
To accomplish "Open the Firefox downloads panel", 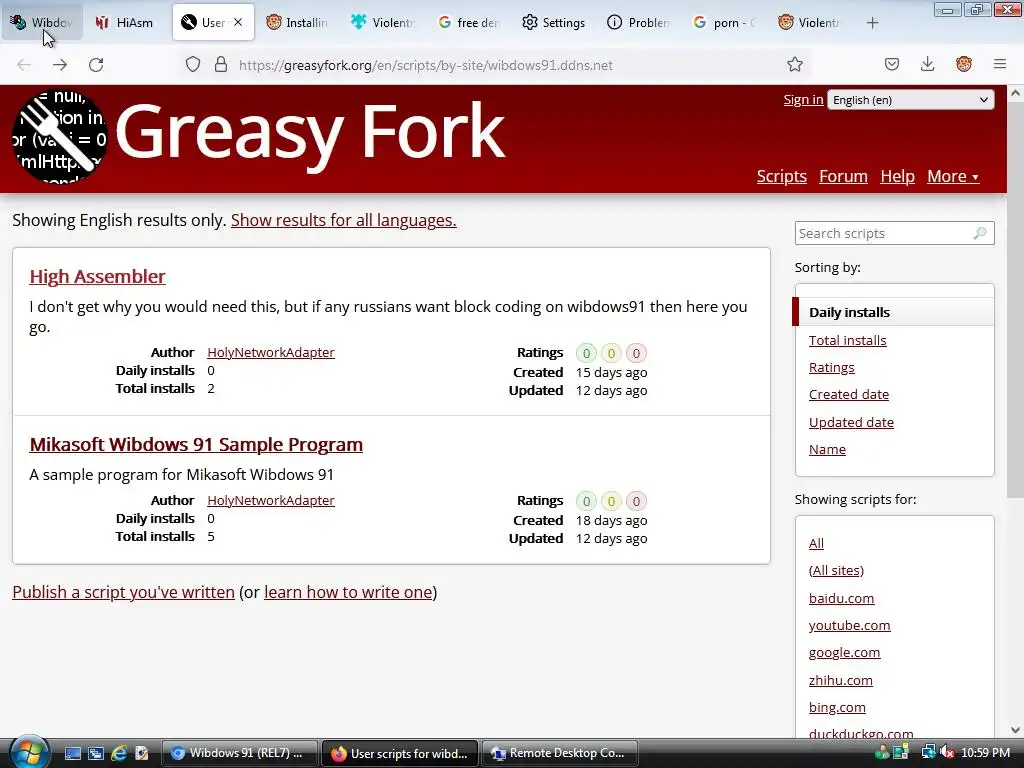I will coord(927,64).
